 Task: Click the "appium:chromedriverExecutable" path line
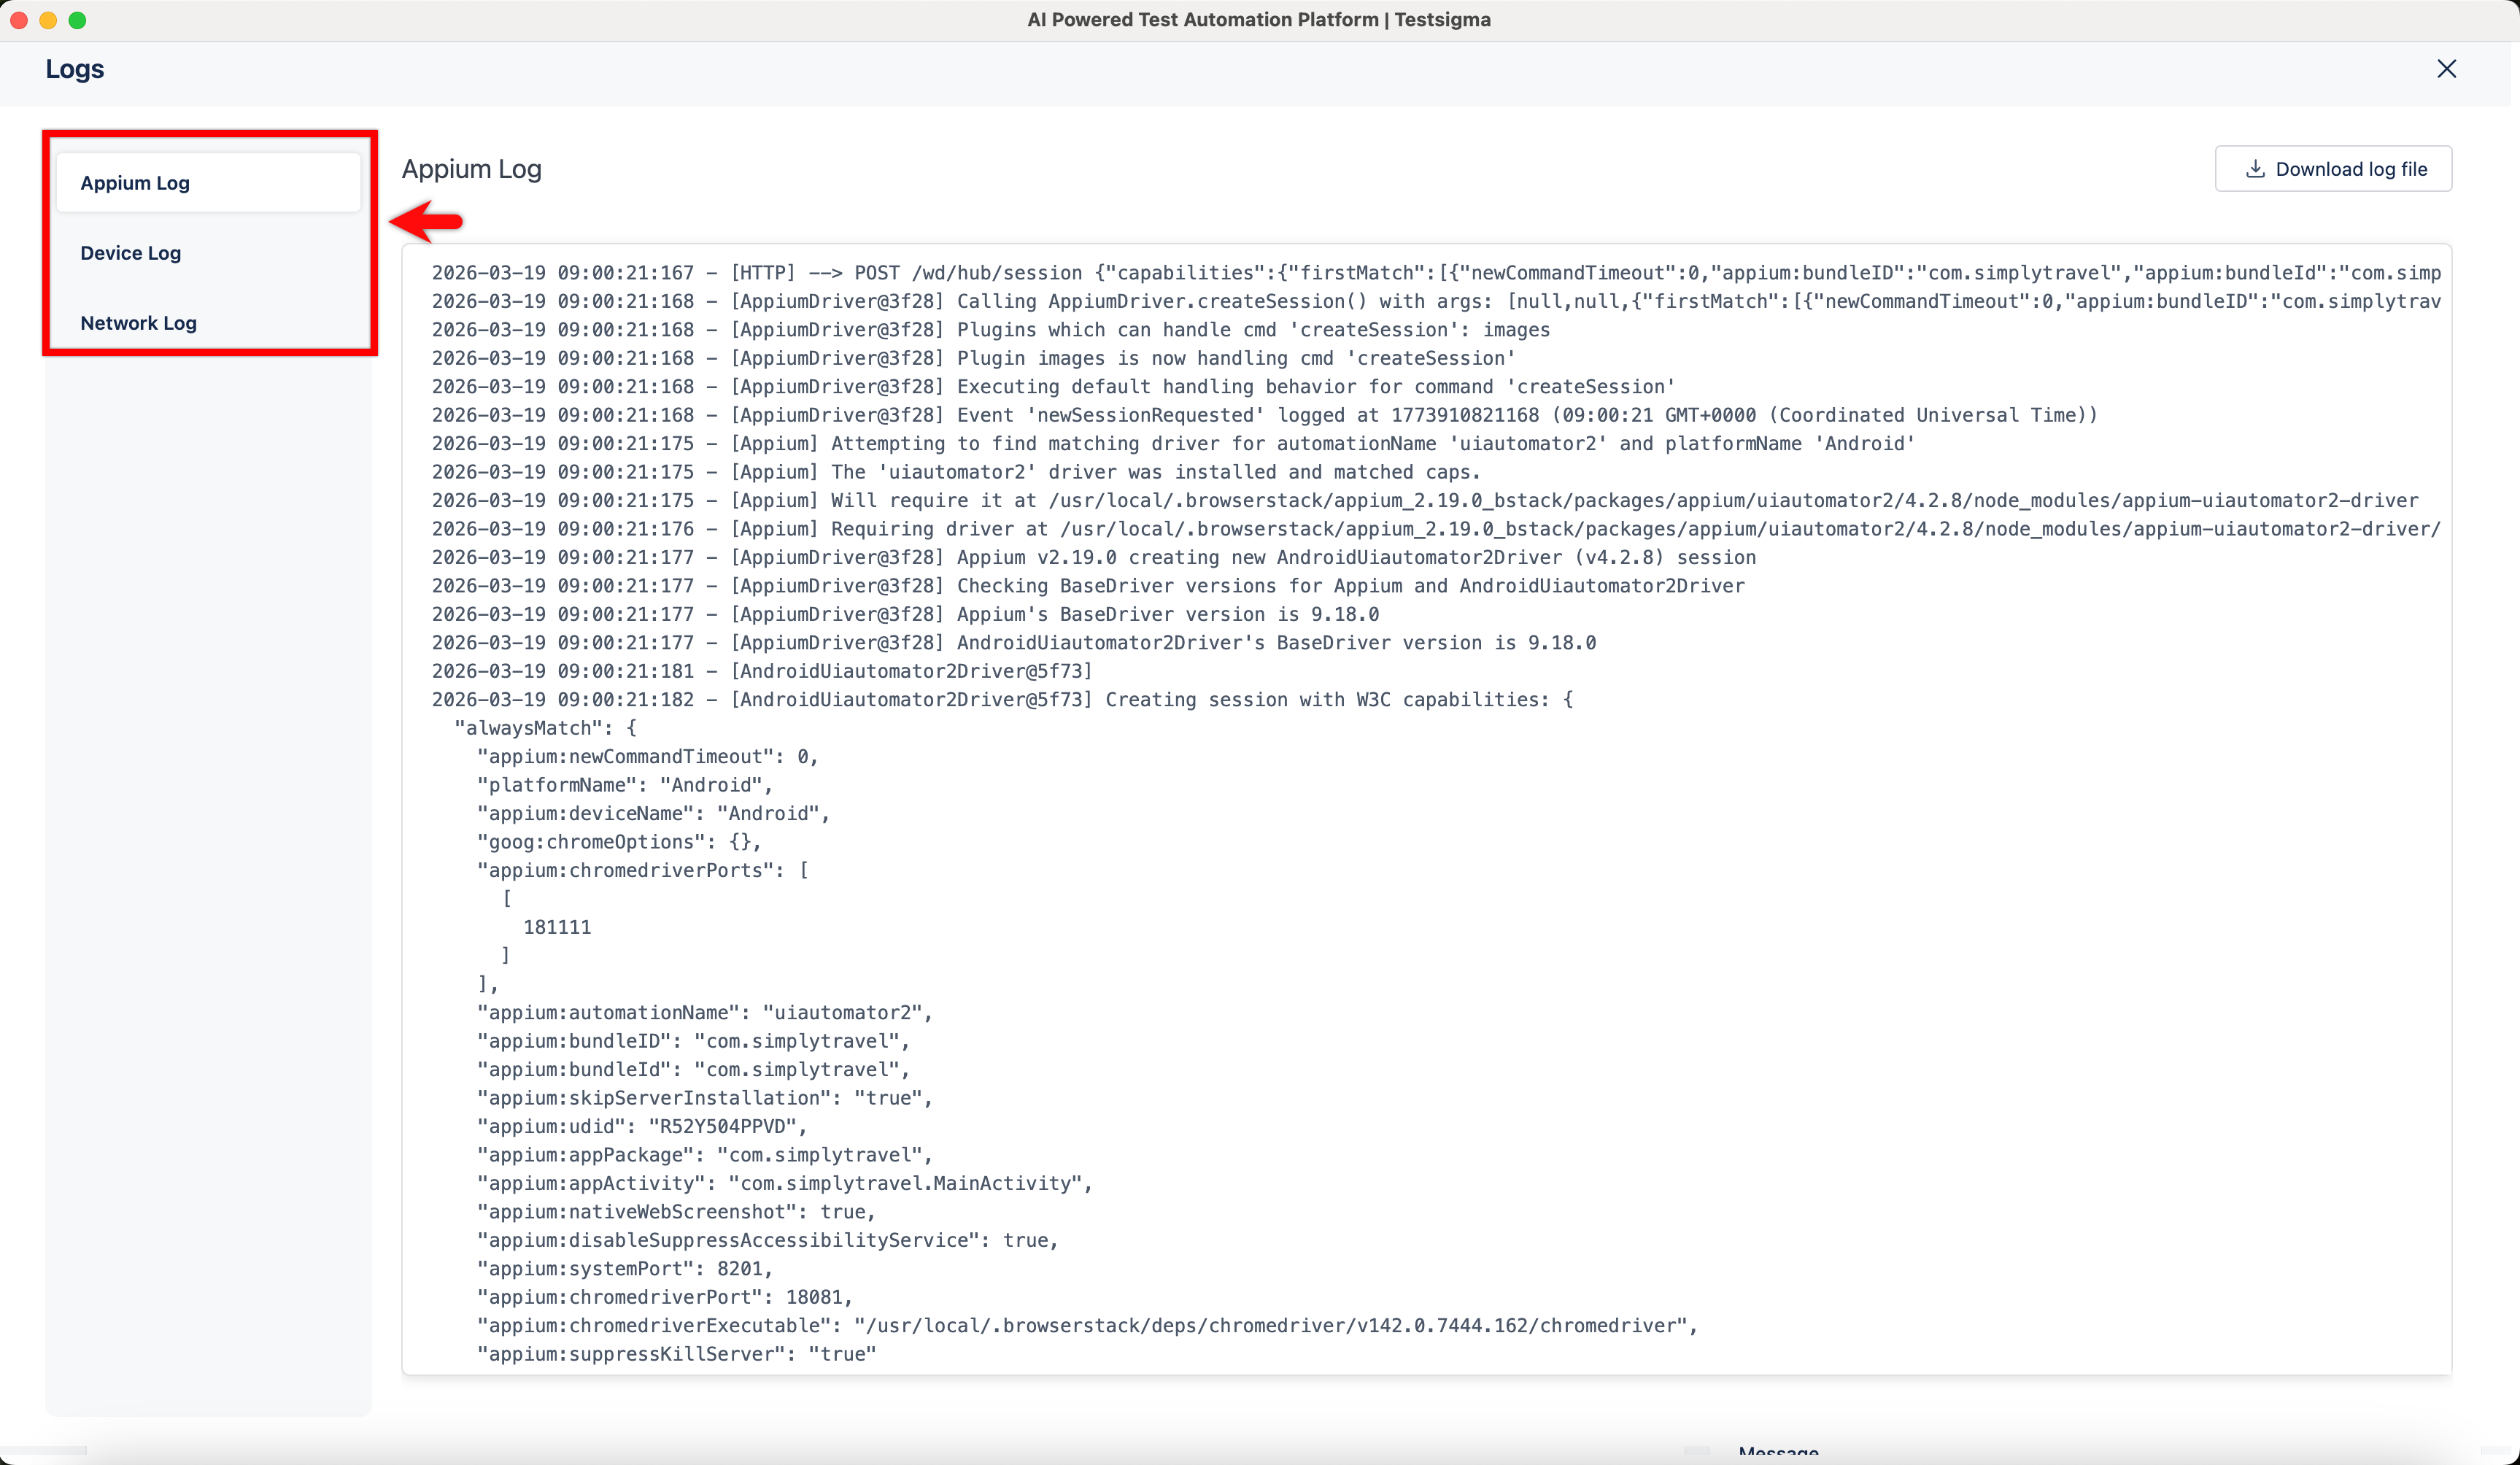point(1086,1326)
